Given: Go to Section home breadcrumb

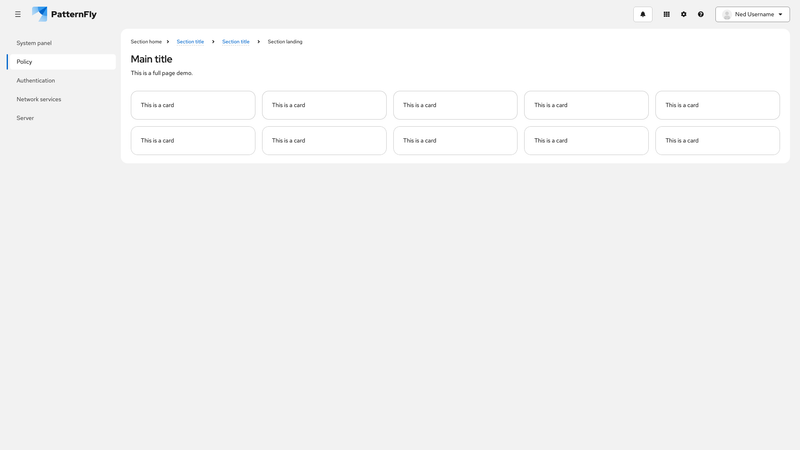Looking at the screenshot, I should [146, 42].
